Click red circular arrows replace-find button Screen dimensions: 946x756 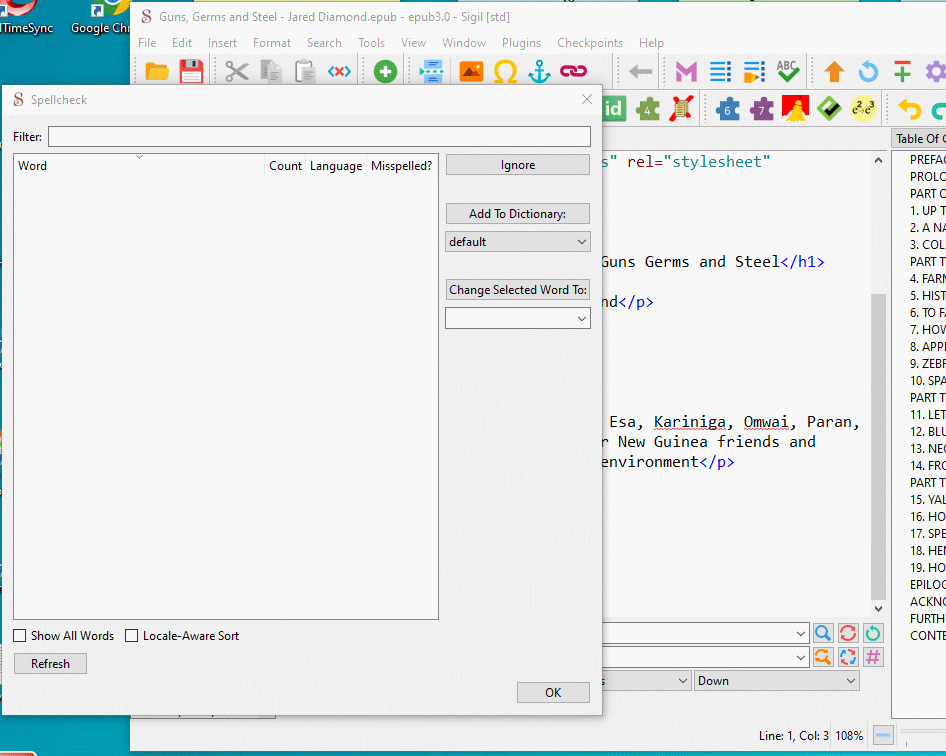point(848,633)
